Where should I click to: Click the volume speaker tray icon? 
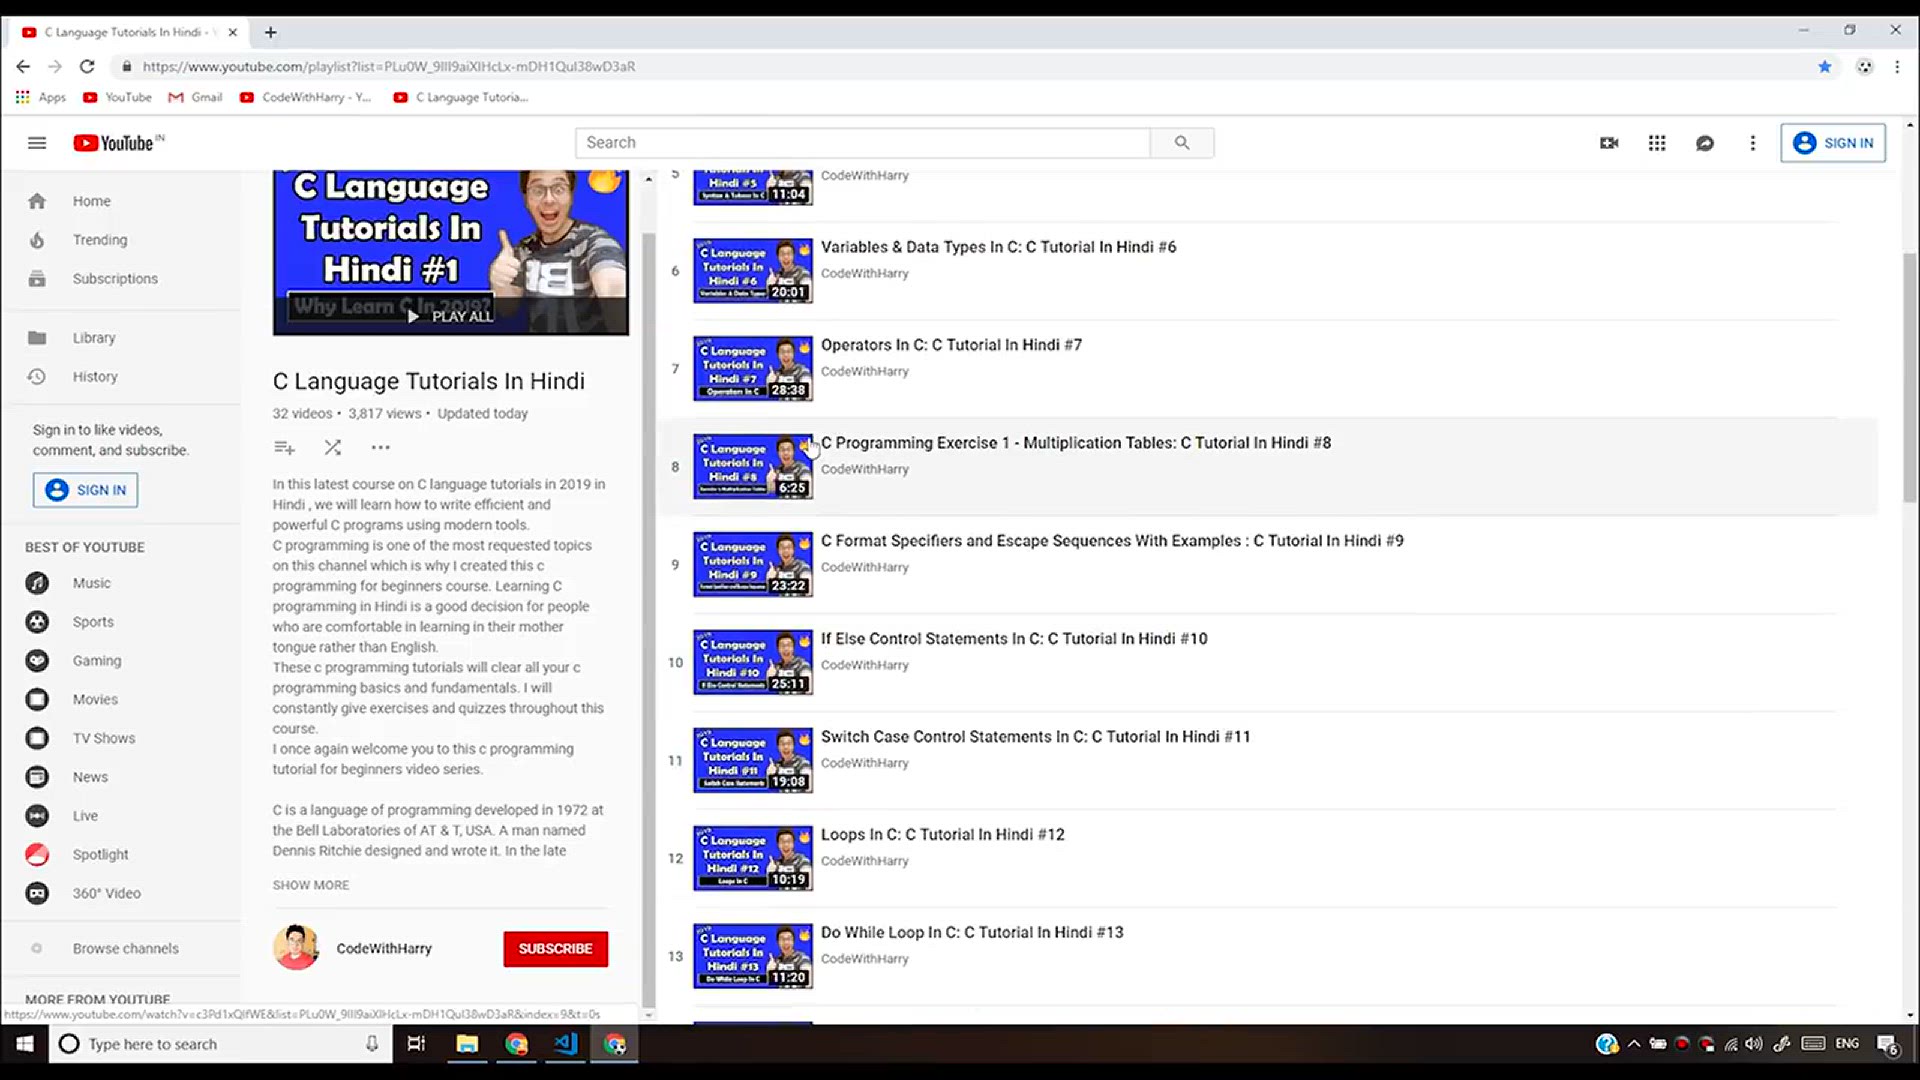coord(1754,1044)
